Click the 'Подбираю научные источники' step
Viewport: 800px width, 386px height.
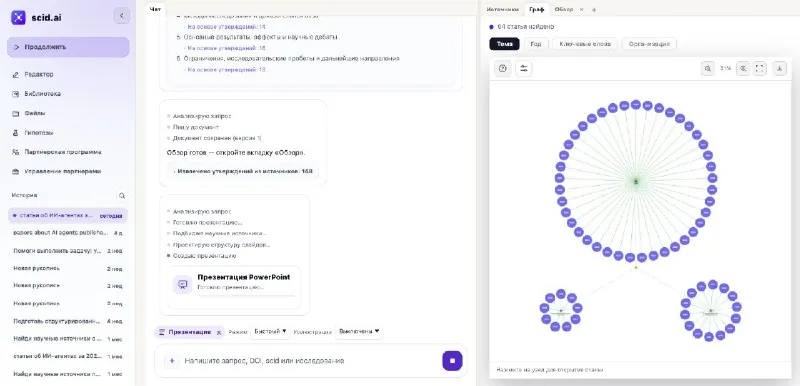pyautogui.click(x=219, y=234)
